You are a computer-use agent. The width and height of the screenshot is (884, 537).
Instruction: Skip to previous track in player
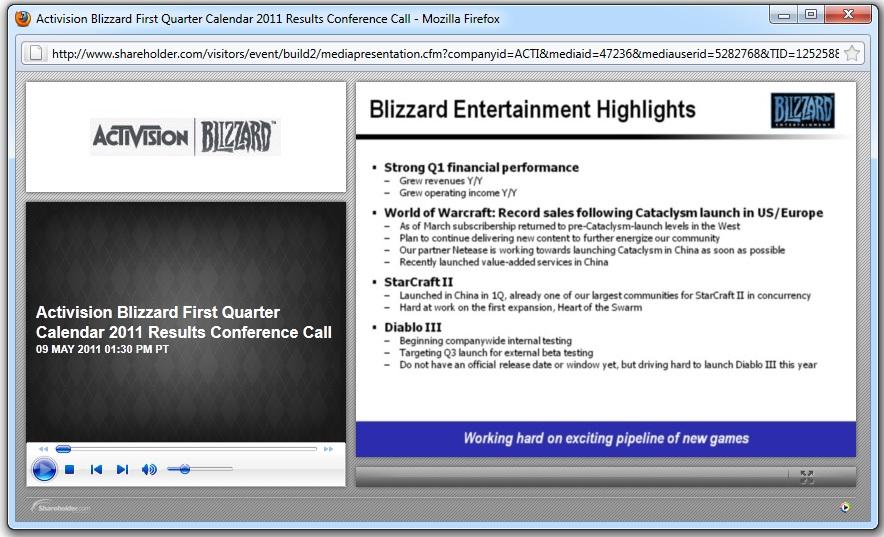point(96,469)
